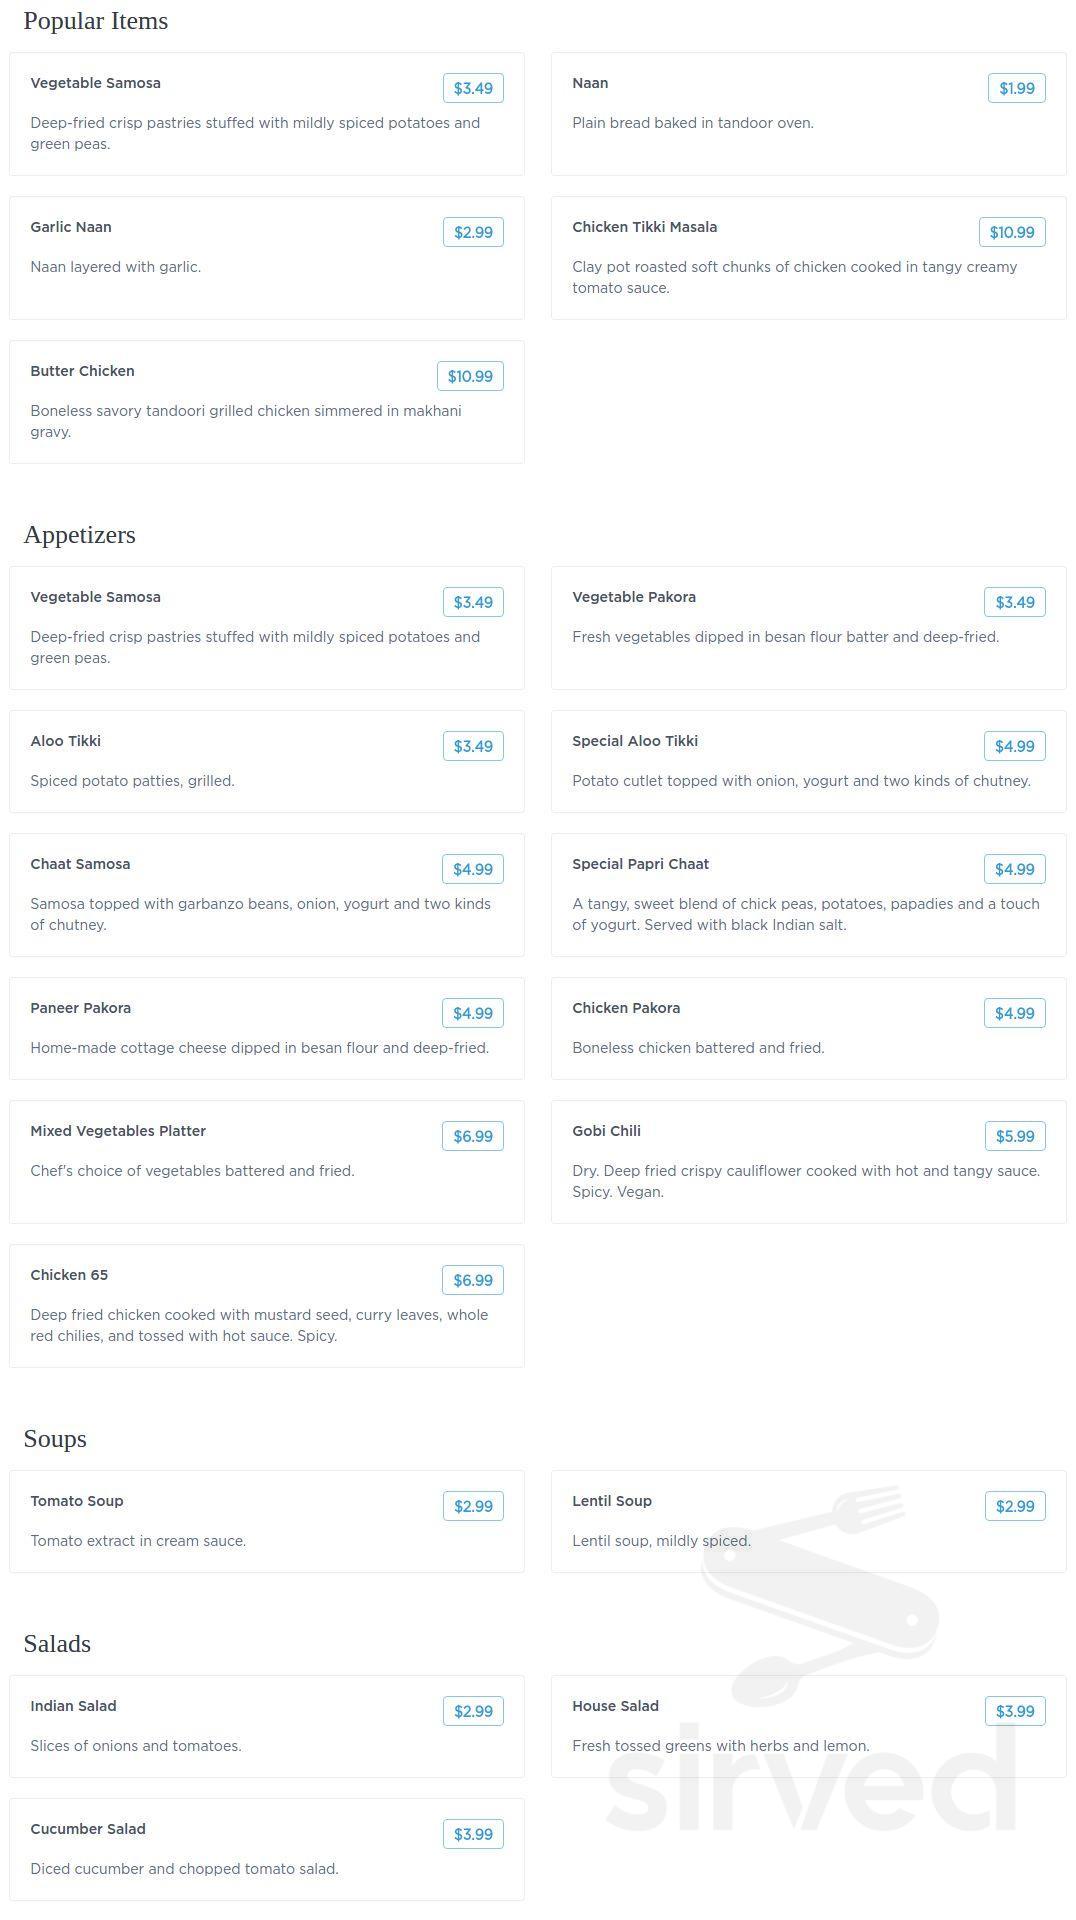Image resolution: width=1076 pixels, height=1920 pixels.
Task: Open the Lentil Soup menu item
Action: coord(809,1521)
